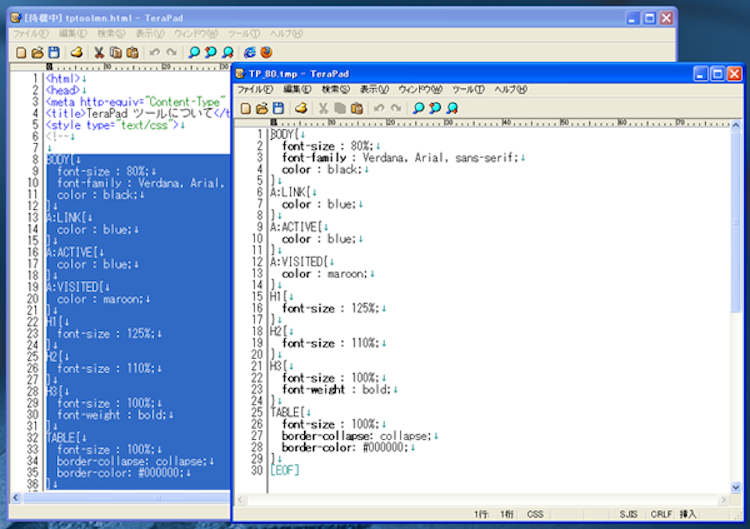Open Firefox browser icon in tptoolmn.html toolbar
The height and width of the screenshot is (529, 750).
[266, 52]
